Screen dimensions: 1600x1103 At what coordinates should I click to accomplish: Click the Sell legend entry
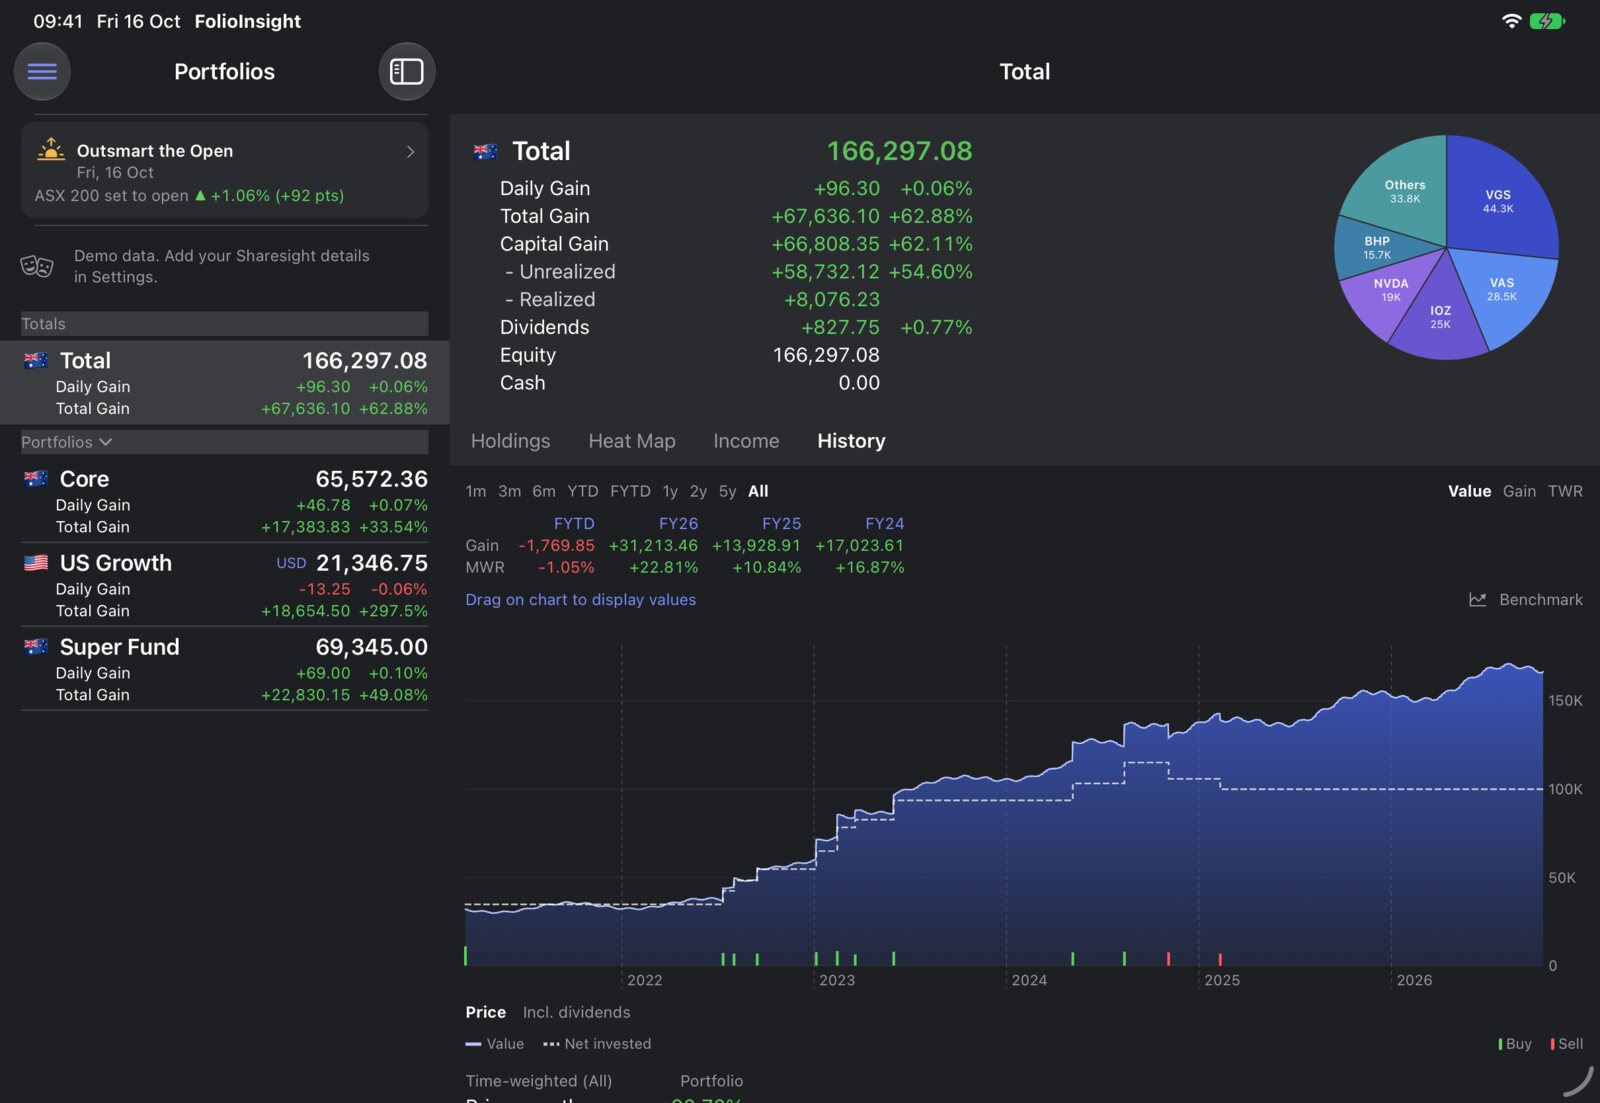click(x=1567, y=1043)
